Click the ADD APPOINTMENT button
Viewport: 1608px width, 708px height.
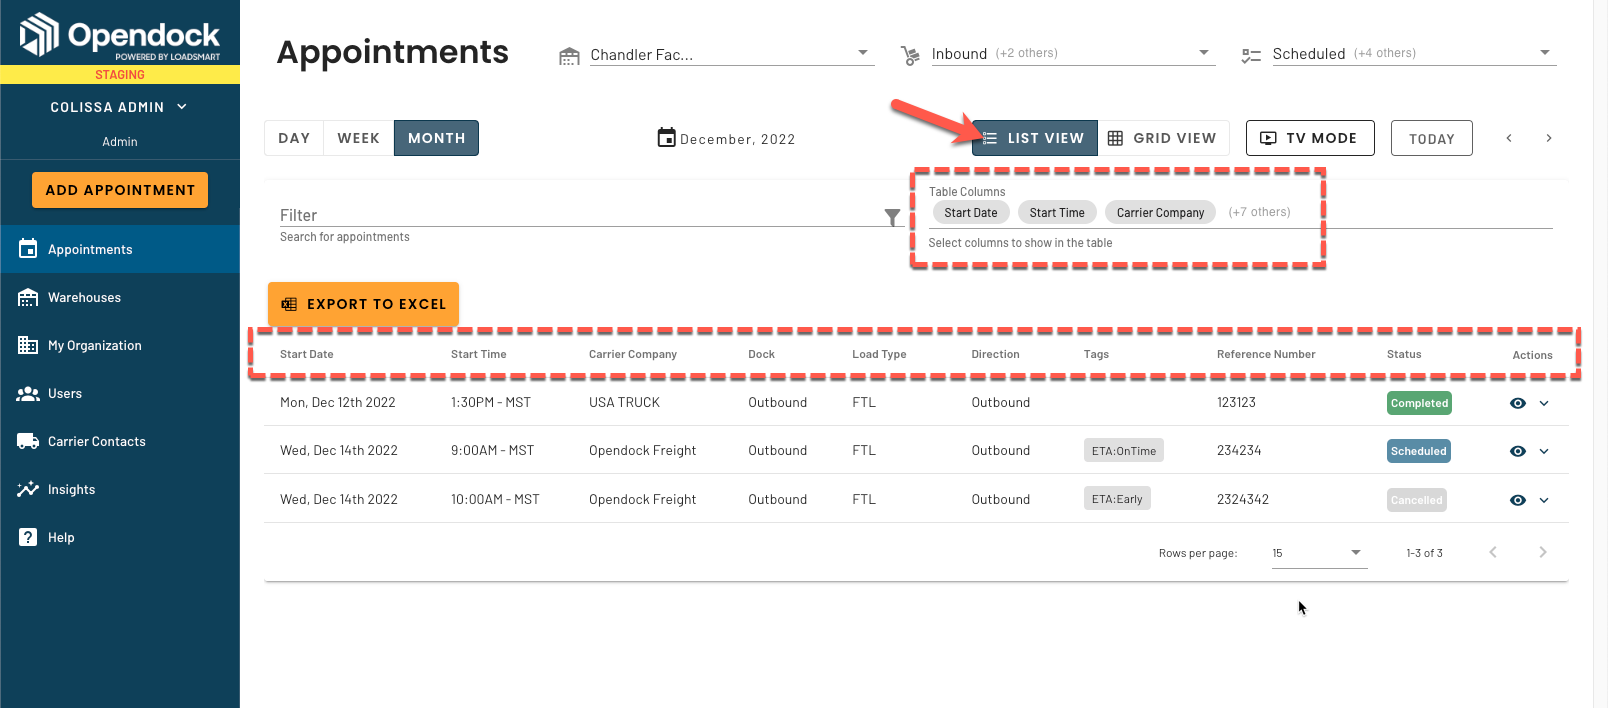(120, 190)
